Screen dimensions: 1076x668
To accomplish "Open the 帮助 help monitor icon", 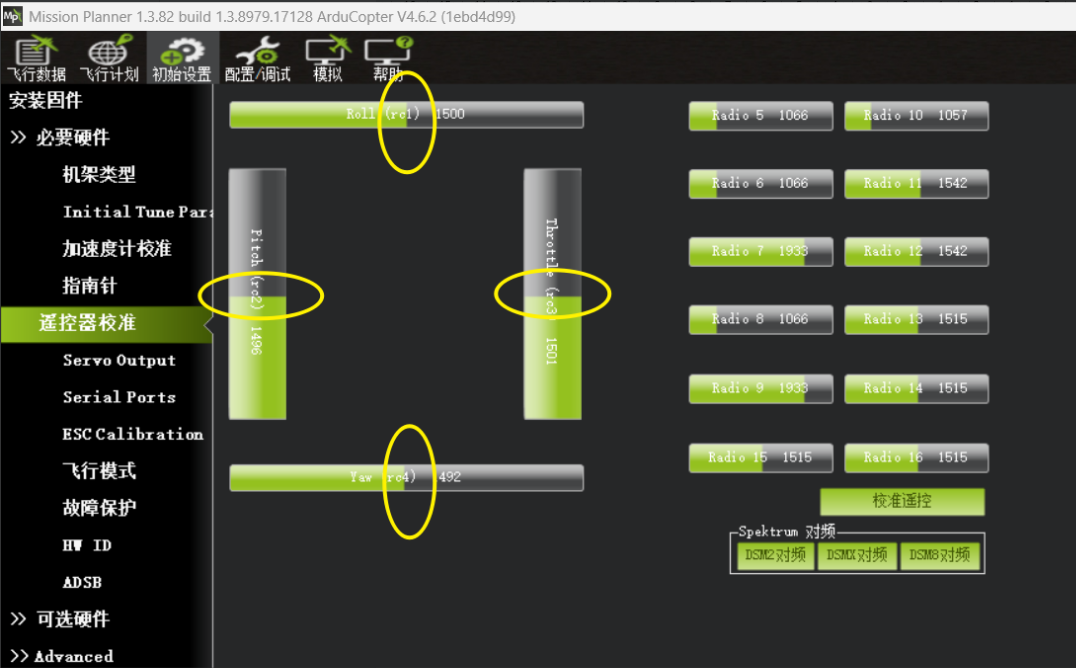I will click(x=388, y=58).
